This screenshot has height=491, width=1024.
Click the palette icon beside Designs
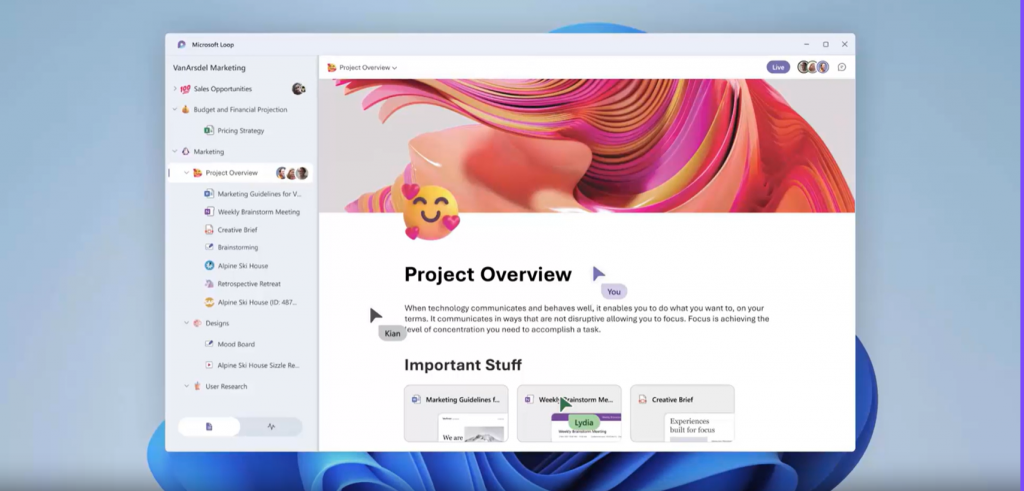[x=197, y=323]
